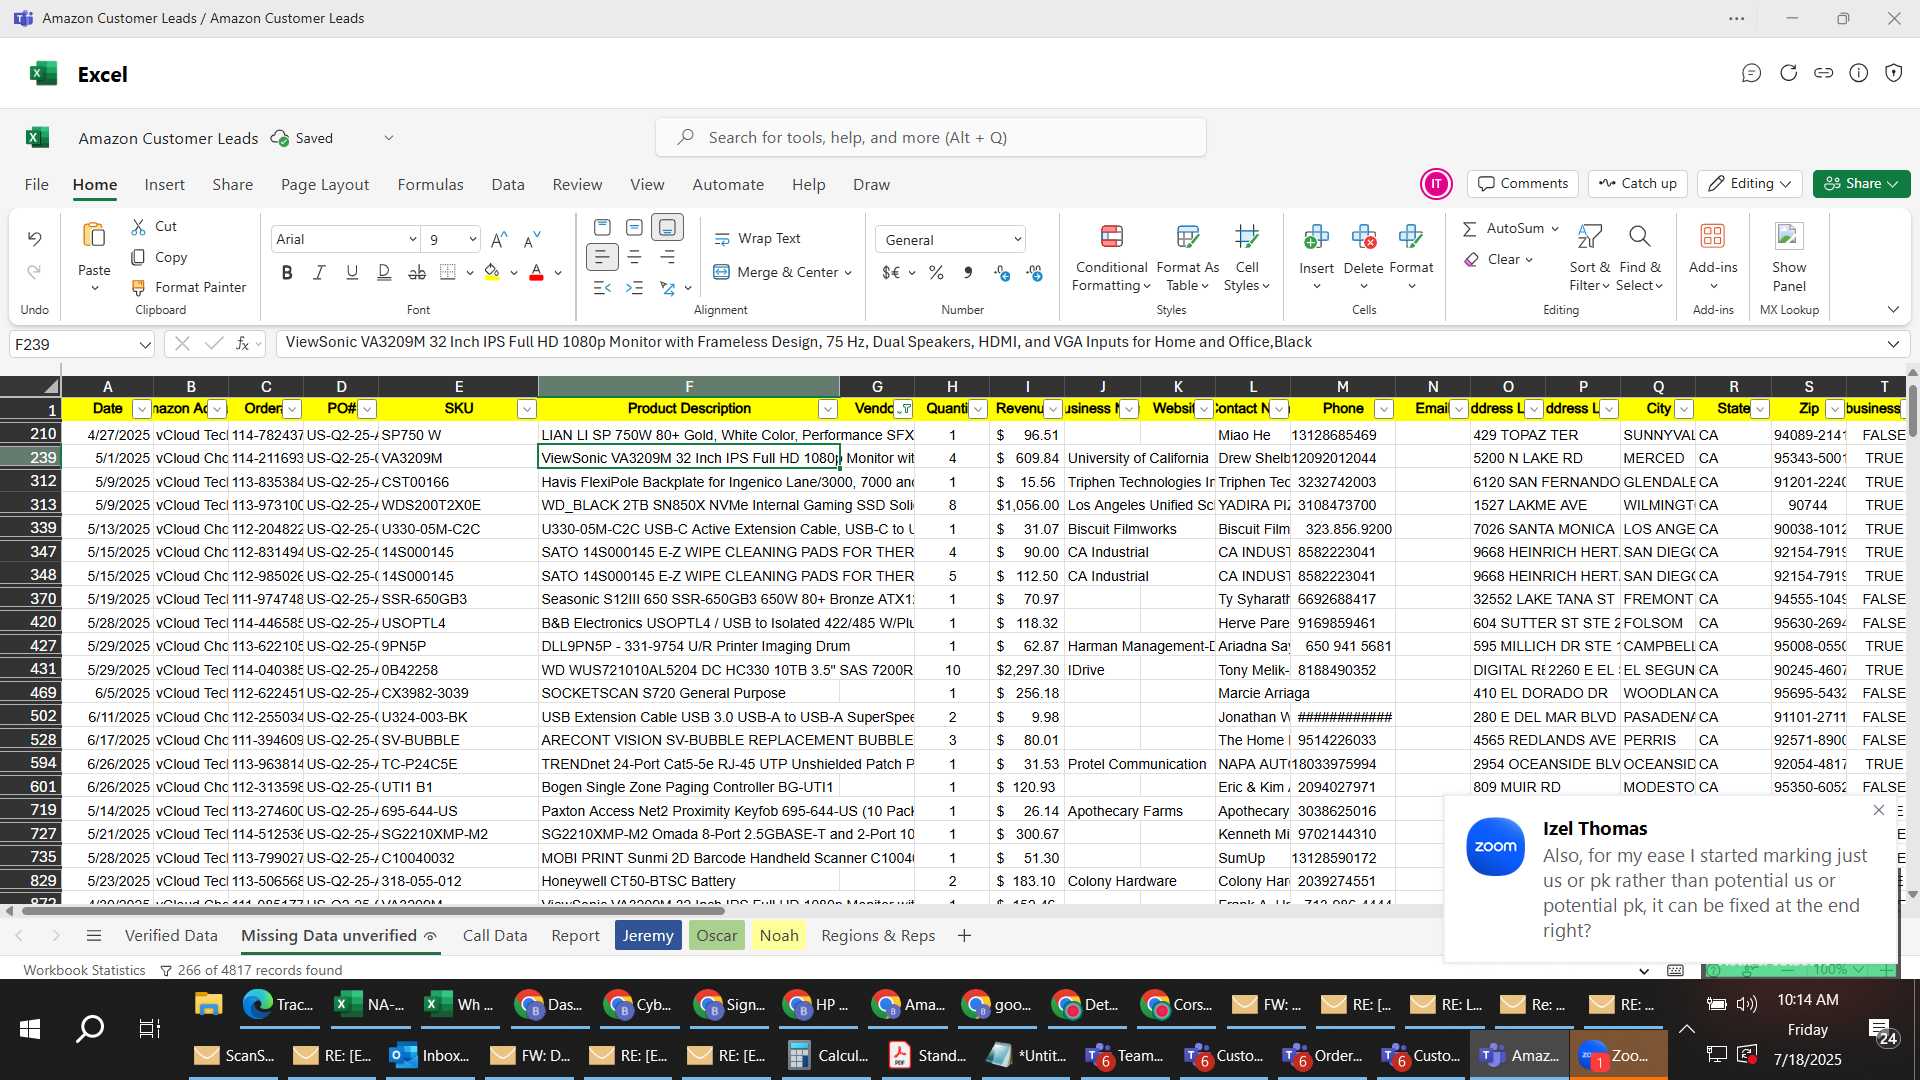The image size is (1920, 1080).
Task: Open Product Description filter dropdown
Action: (827, 409)
